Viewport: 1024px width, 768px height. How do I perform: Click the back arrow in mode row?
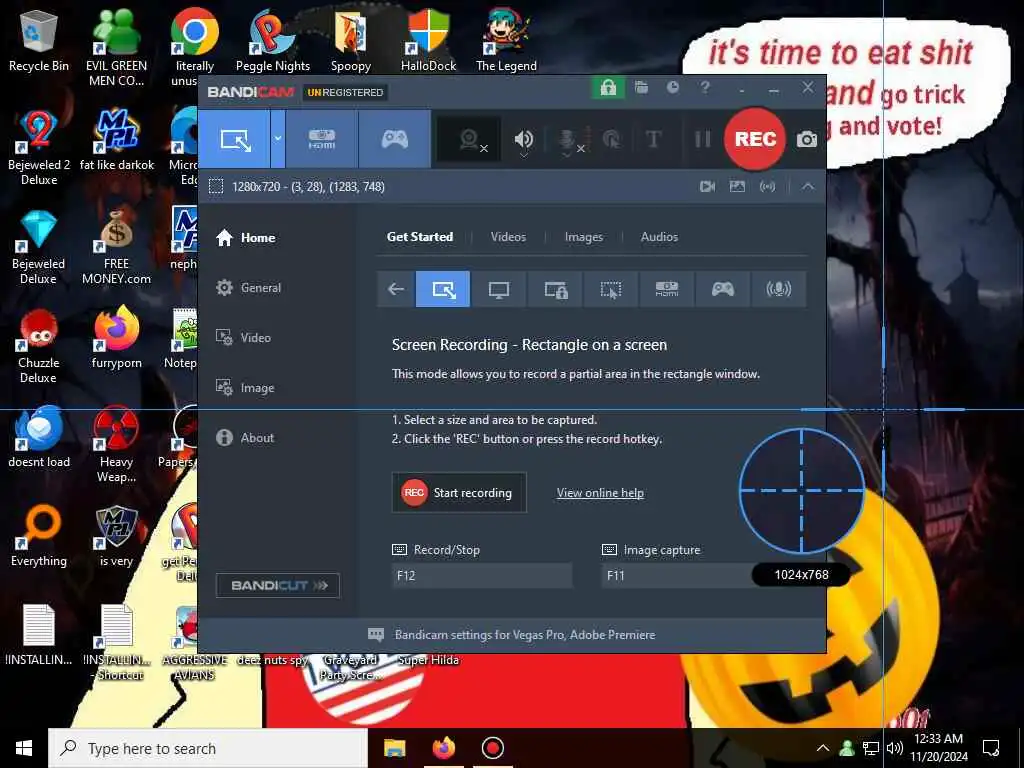point(396,289)
